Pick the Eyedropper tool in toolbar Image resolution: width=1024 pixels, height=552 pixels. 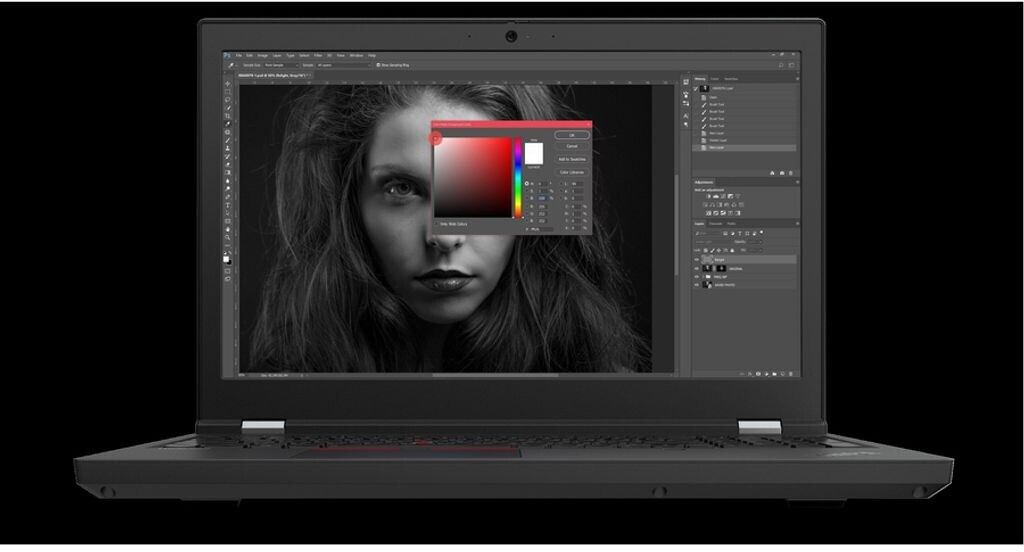click(x=228, y=124)
